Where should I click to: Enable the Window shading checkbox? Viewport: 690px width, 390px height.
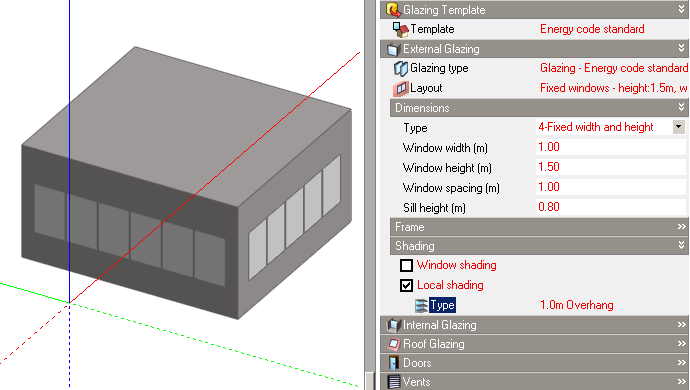coord(406,265)
